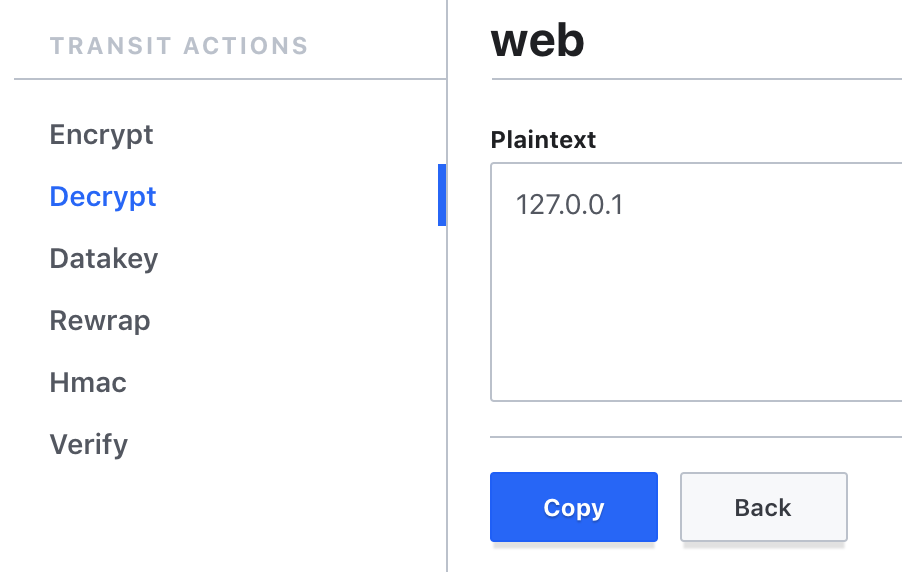
Task: Switch to the Datakey action
Action: (104, 258)
